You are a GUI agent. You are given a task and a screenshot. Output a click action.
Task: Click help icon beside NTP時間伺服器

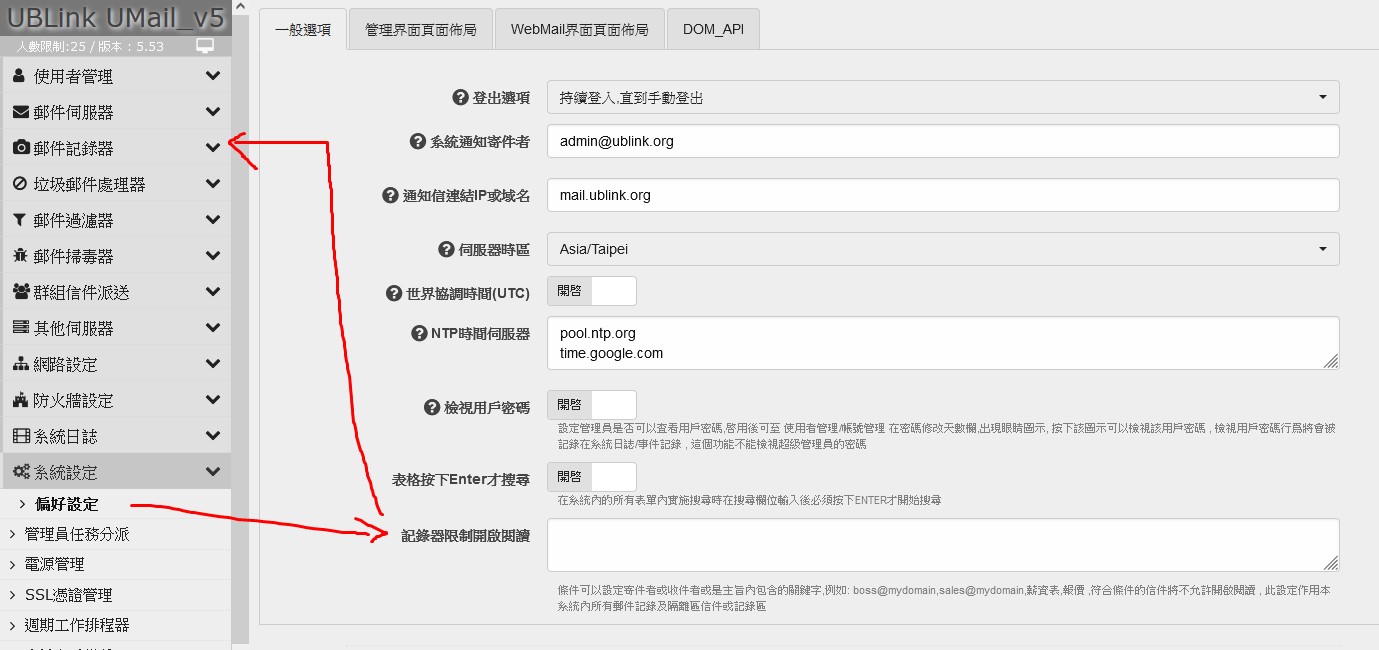419,333
